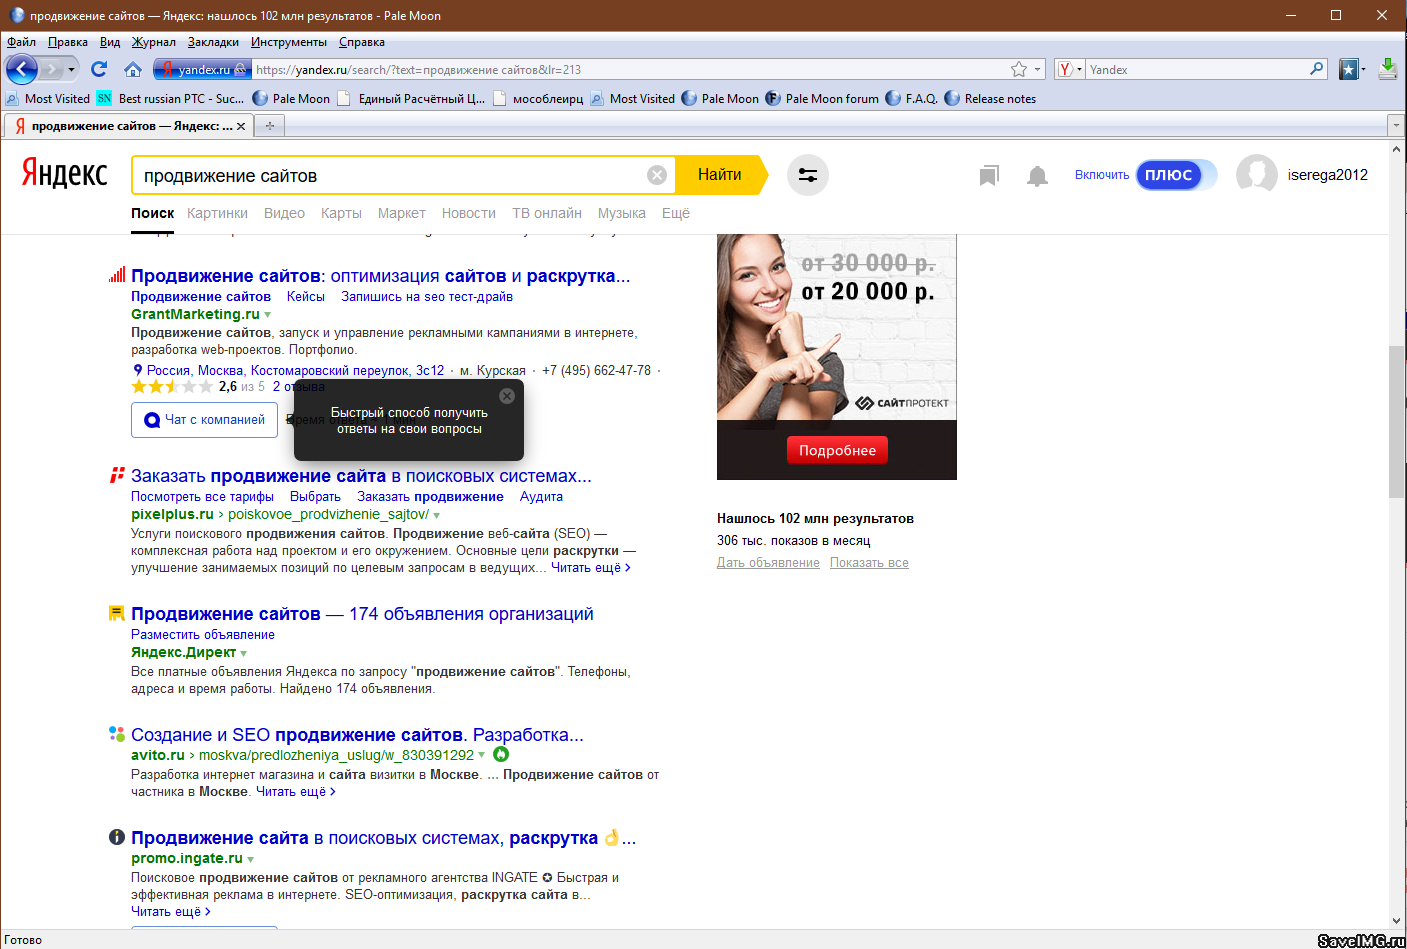Open the Файл menu
The image size is (1407, 949).
tap(21, 42)
